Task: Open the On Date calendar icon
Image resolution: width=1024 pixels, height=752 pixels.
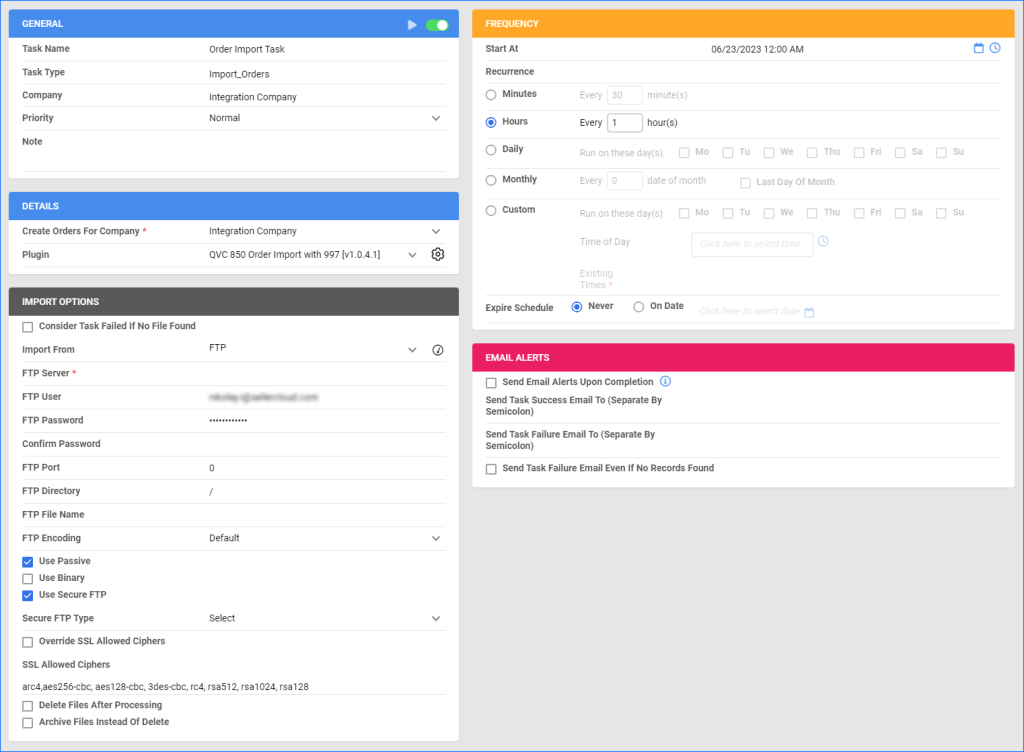Action: click(x=810, y=312)
